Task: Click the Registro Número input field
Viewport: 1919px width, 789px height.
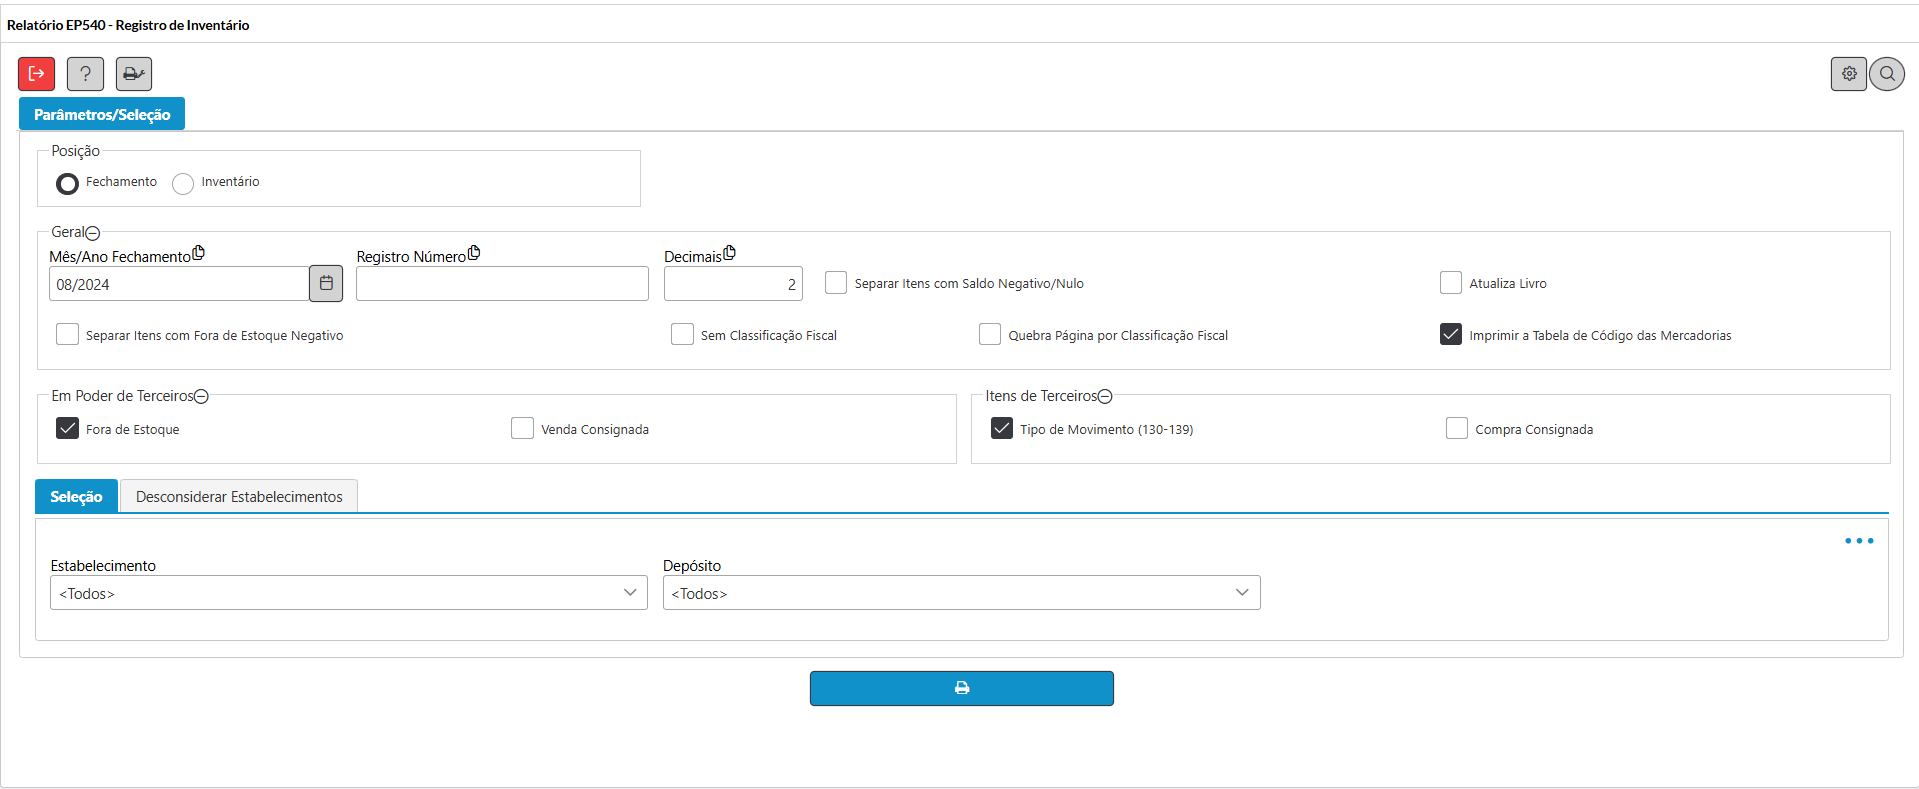Action: click(502, 284)
